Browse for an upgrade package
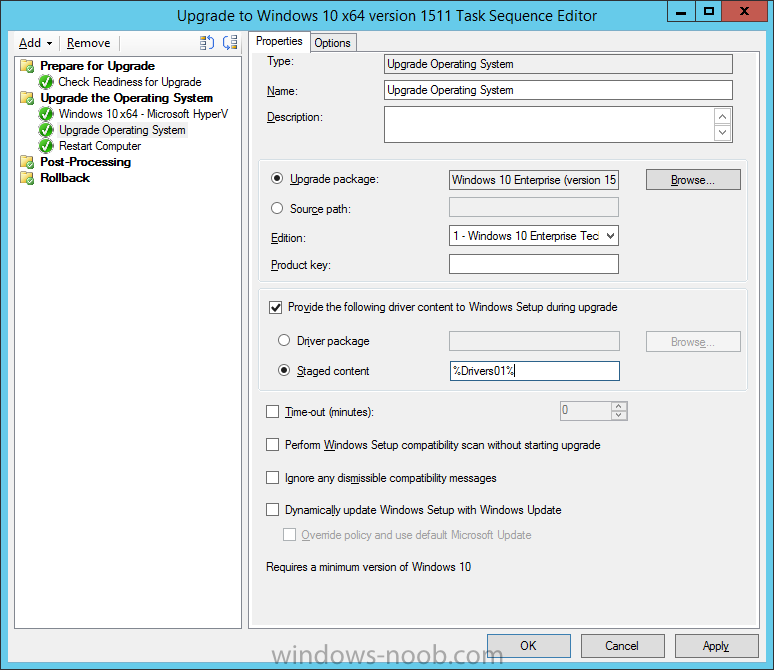 [x=693, y=180]
